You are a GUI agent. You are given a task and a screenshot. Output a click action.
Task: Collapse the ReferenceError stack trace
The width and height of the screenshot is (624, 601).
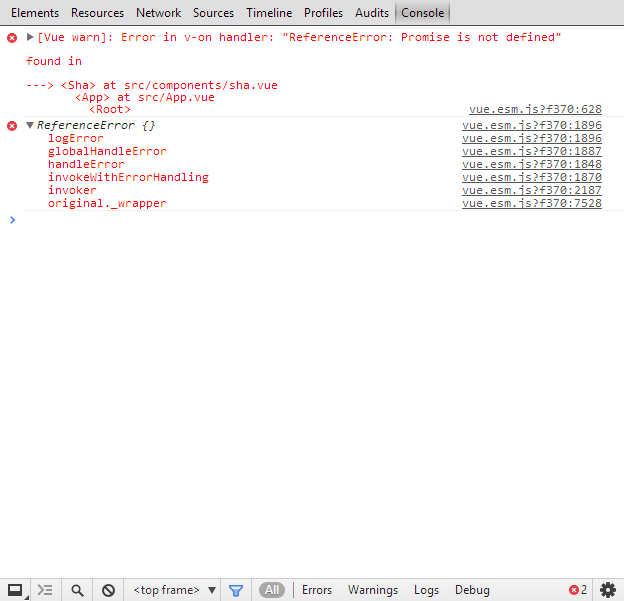30,125
